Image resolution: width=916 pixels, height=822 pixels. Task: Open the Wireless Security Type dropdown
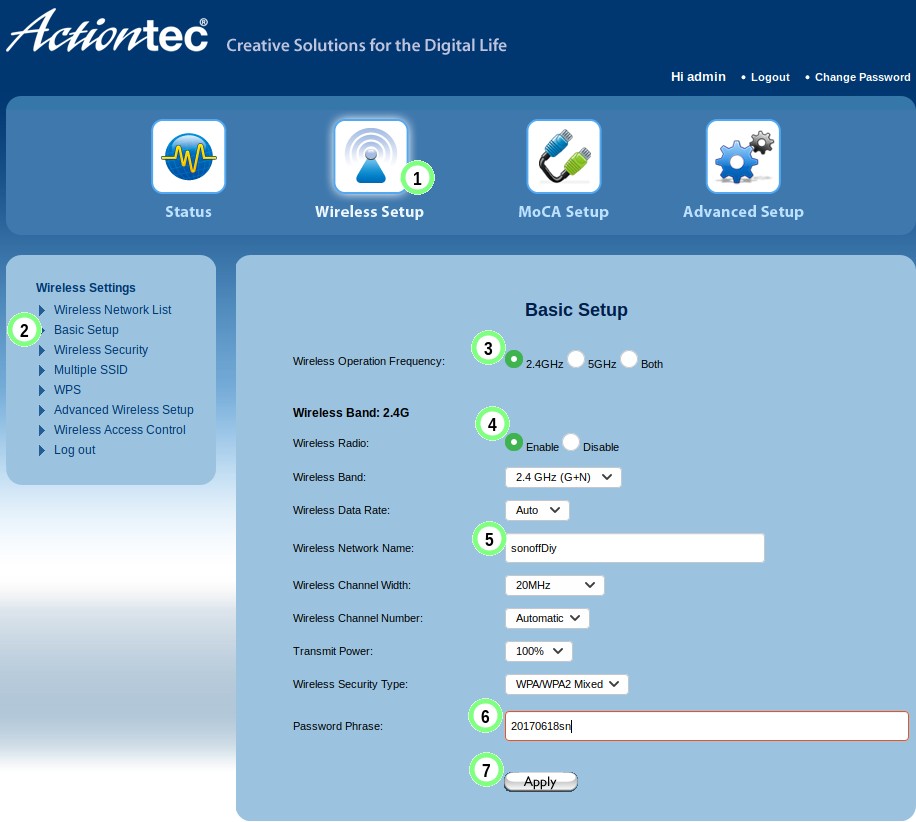tap(566, 684)
